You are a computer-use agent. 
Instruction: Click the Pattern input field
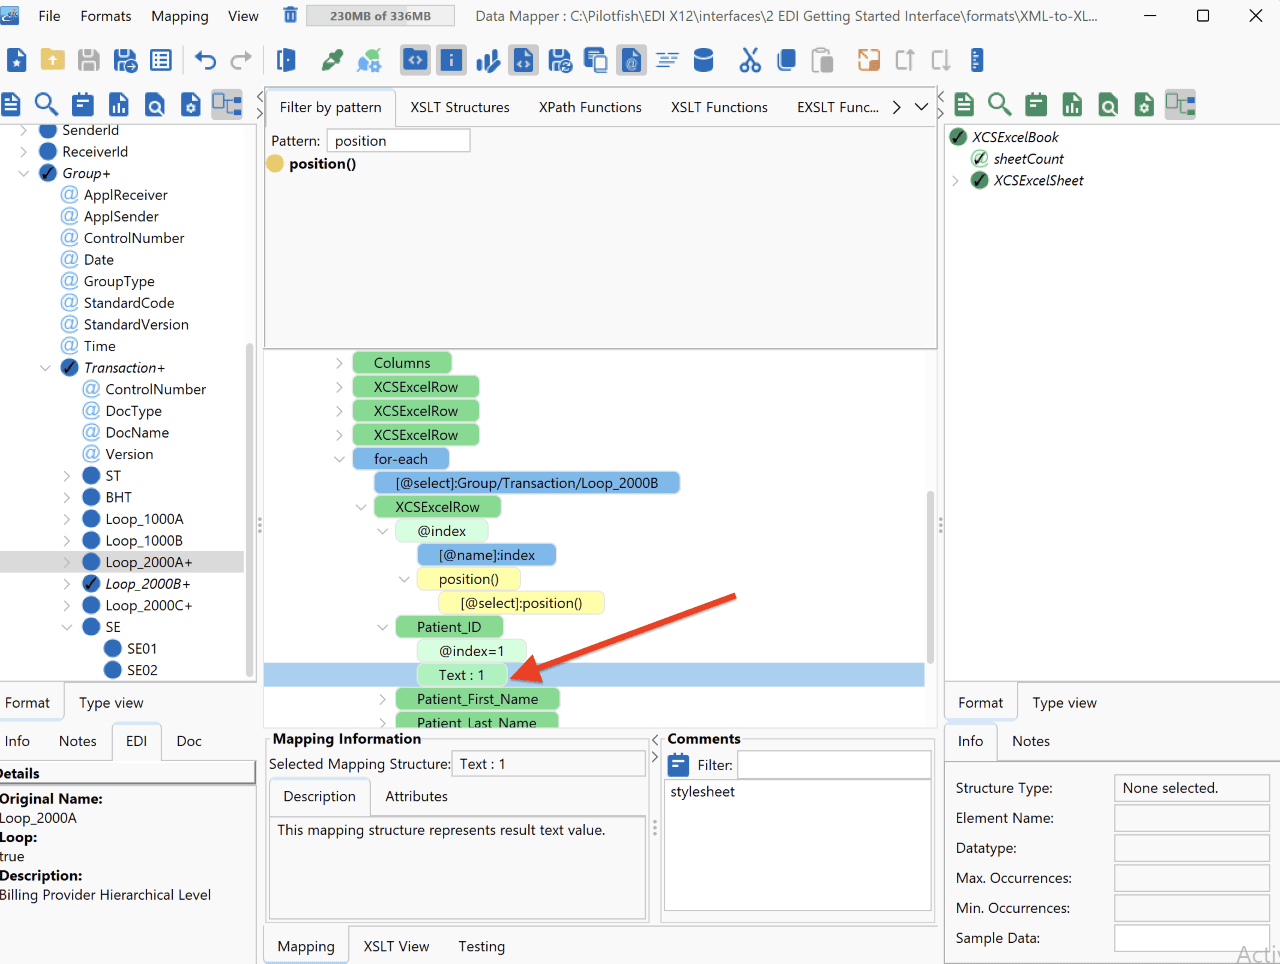tap(398, 141)
